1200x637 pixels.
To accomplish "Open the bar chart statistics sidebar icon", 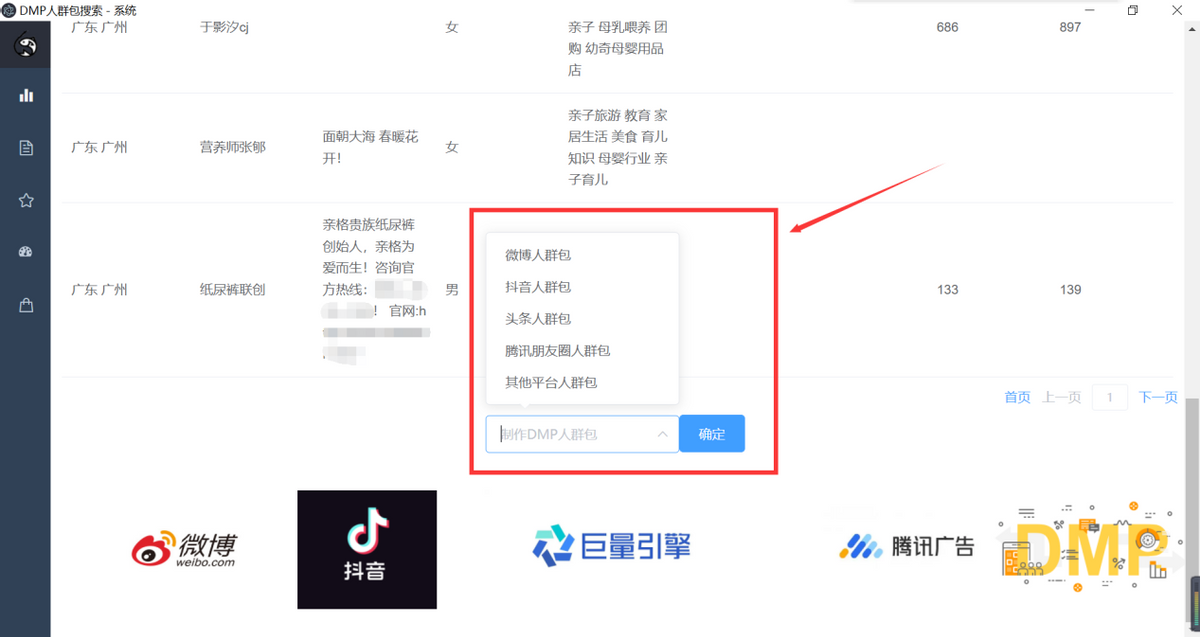I will click(x=26, y=96).
